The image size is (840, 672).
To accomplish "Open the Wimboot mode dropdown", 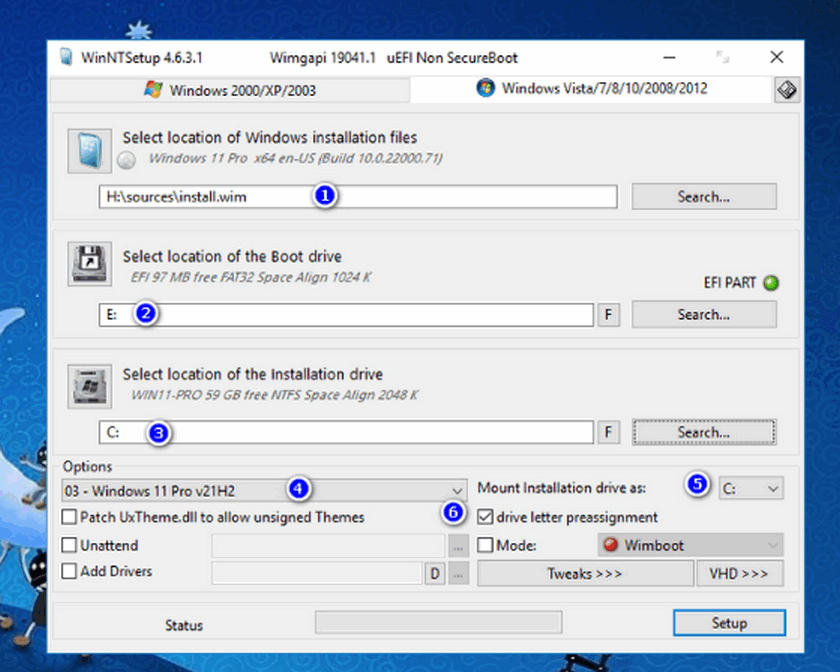I will point(690,545).
